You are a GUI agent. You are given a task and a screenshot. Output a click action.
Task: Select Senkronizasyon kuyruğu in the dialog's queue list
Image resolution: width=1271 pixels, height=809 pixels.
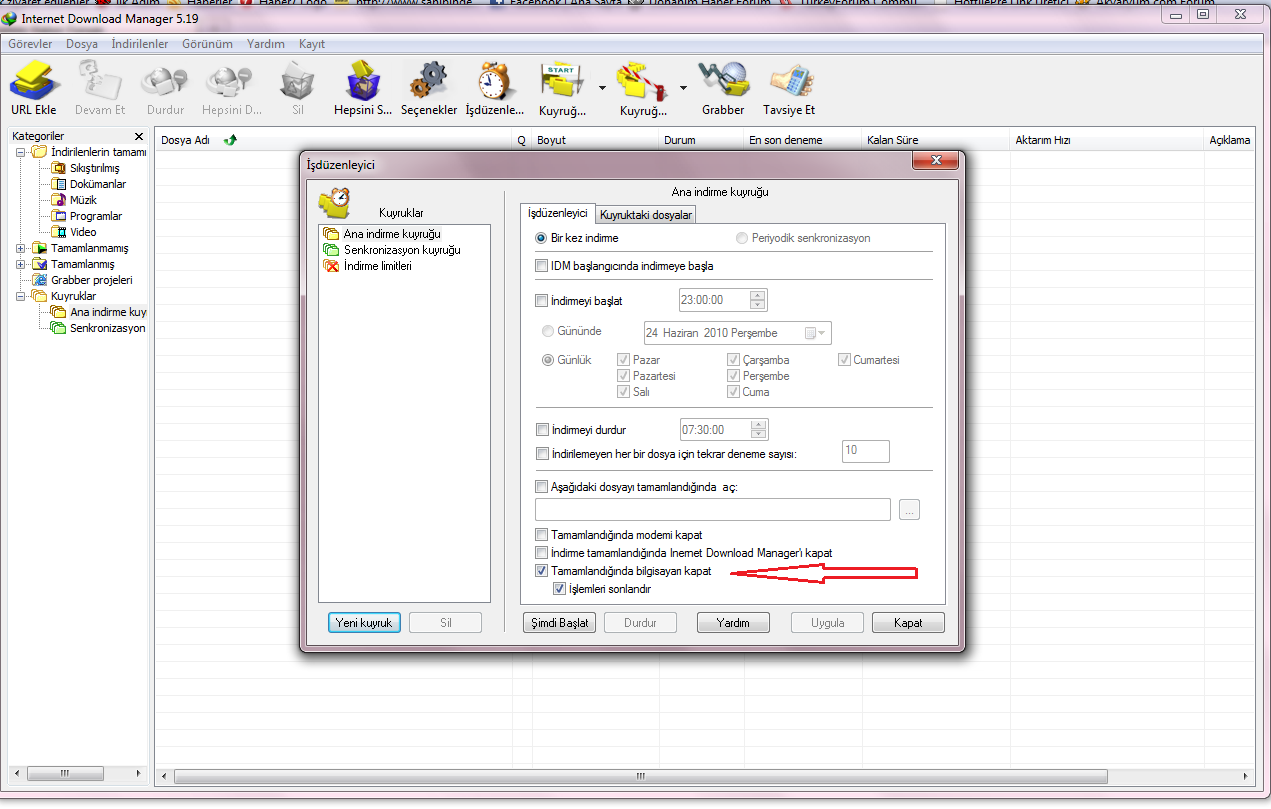click(401, 250)
